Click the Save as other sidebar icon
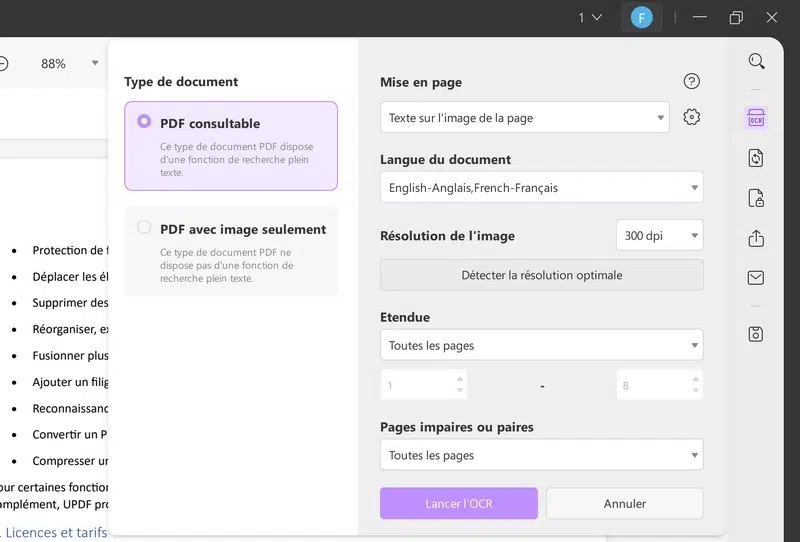This screenshot has width=800, height=542. pos(756,334)
